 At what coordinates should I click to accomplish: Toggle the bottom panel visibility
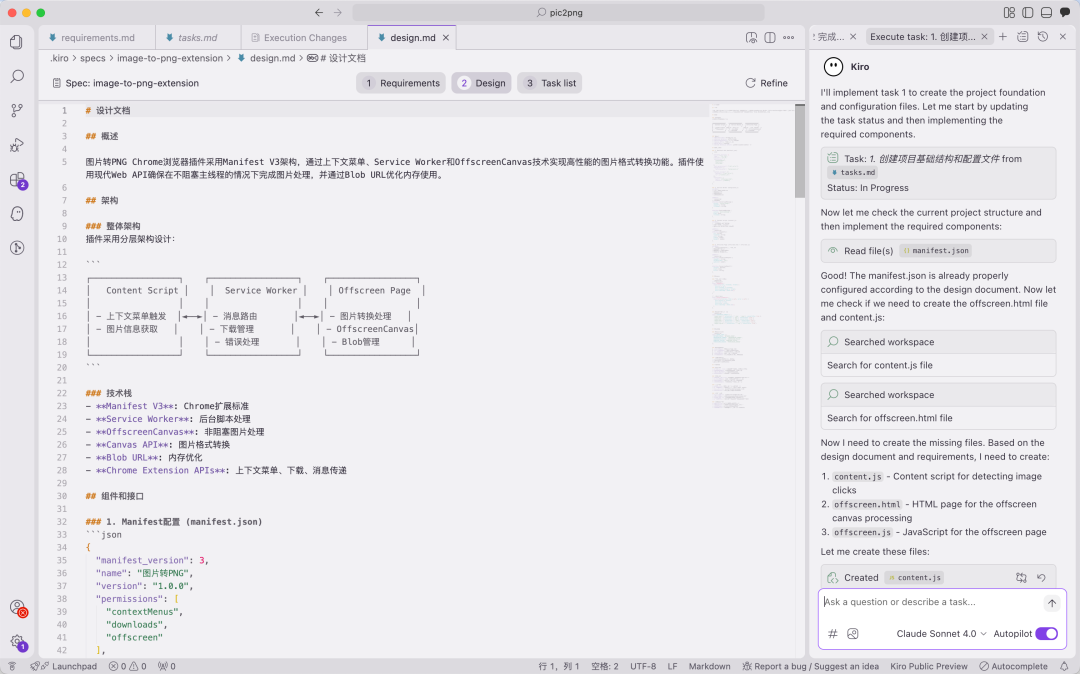1046,12
